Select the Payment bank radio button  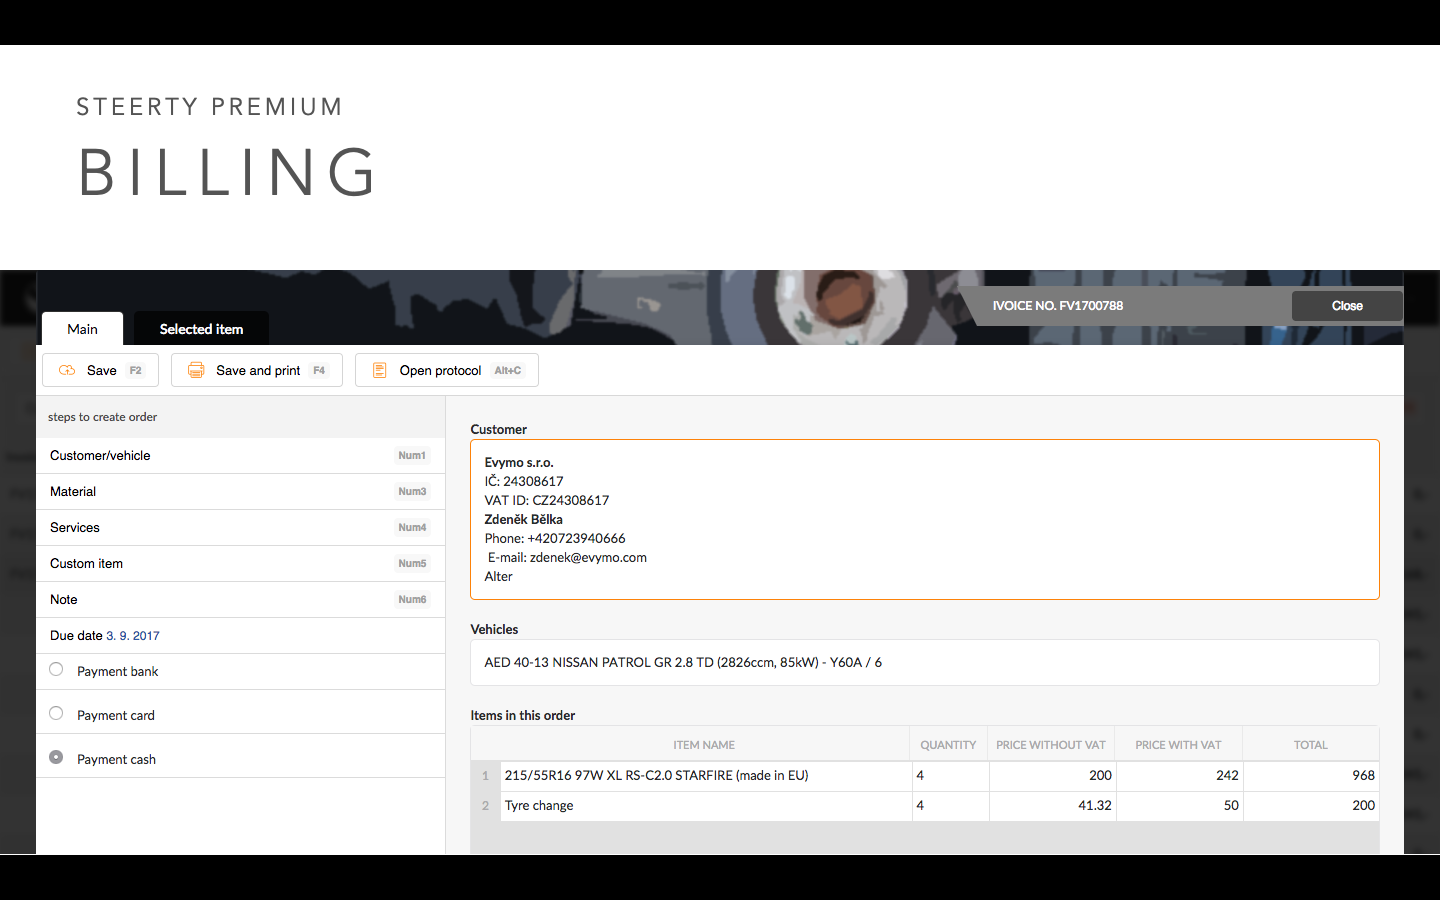pyautogui.click(x=56, y=669)
